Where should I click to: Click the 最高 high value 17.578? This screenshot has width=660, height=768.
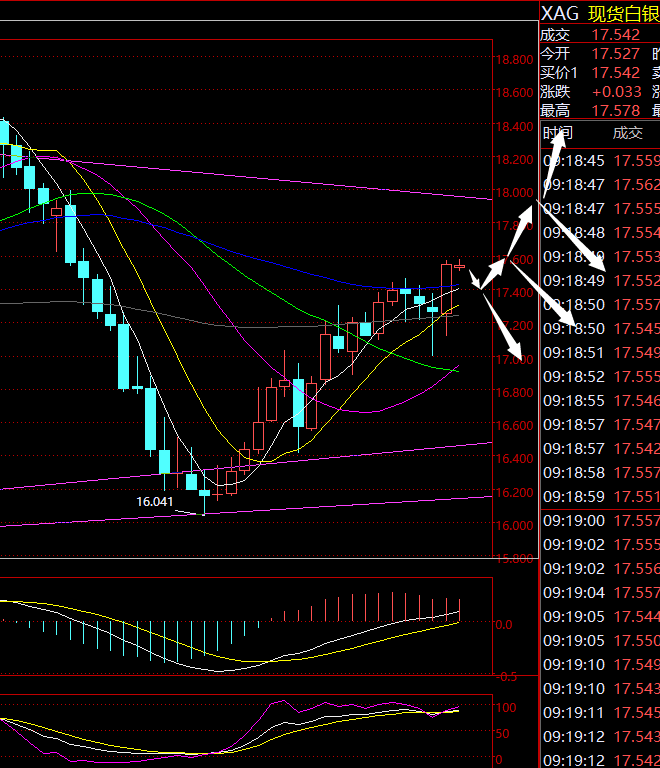tap(616, 111)
